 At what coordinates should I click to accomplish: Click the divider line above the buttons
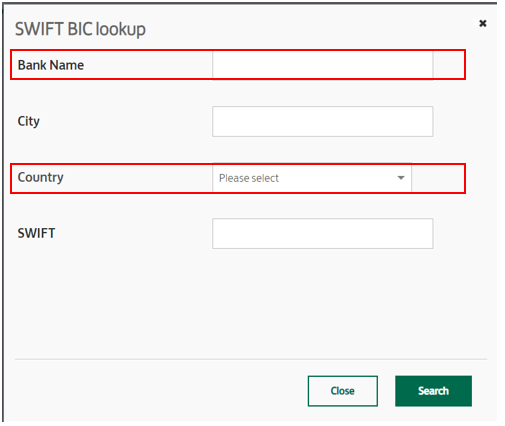point(251,359)
